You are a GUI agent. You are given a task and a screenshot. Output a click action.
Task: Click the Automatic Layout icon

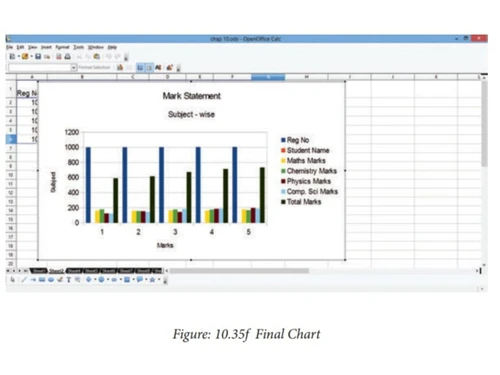(169, 68)
